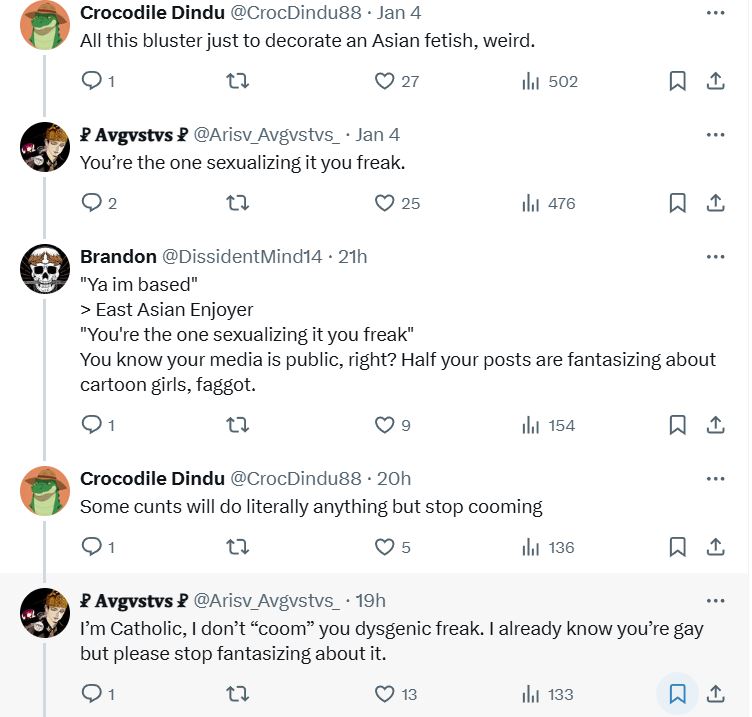Bookmark the highlighted 19h Avgvstvs tweet
Viewport: 752px width, 717px height.
(x=677, y=693)
